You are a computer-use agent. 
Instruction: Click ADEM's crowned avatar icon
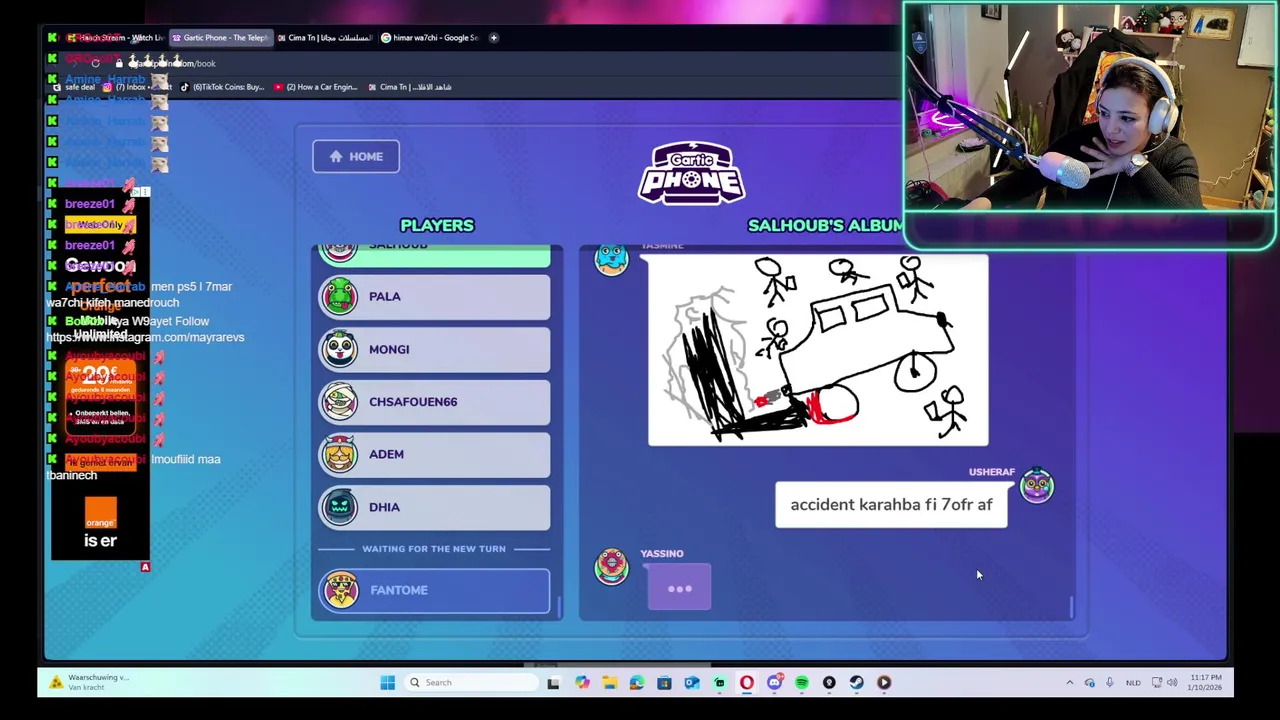coord(339,454)
